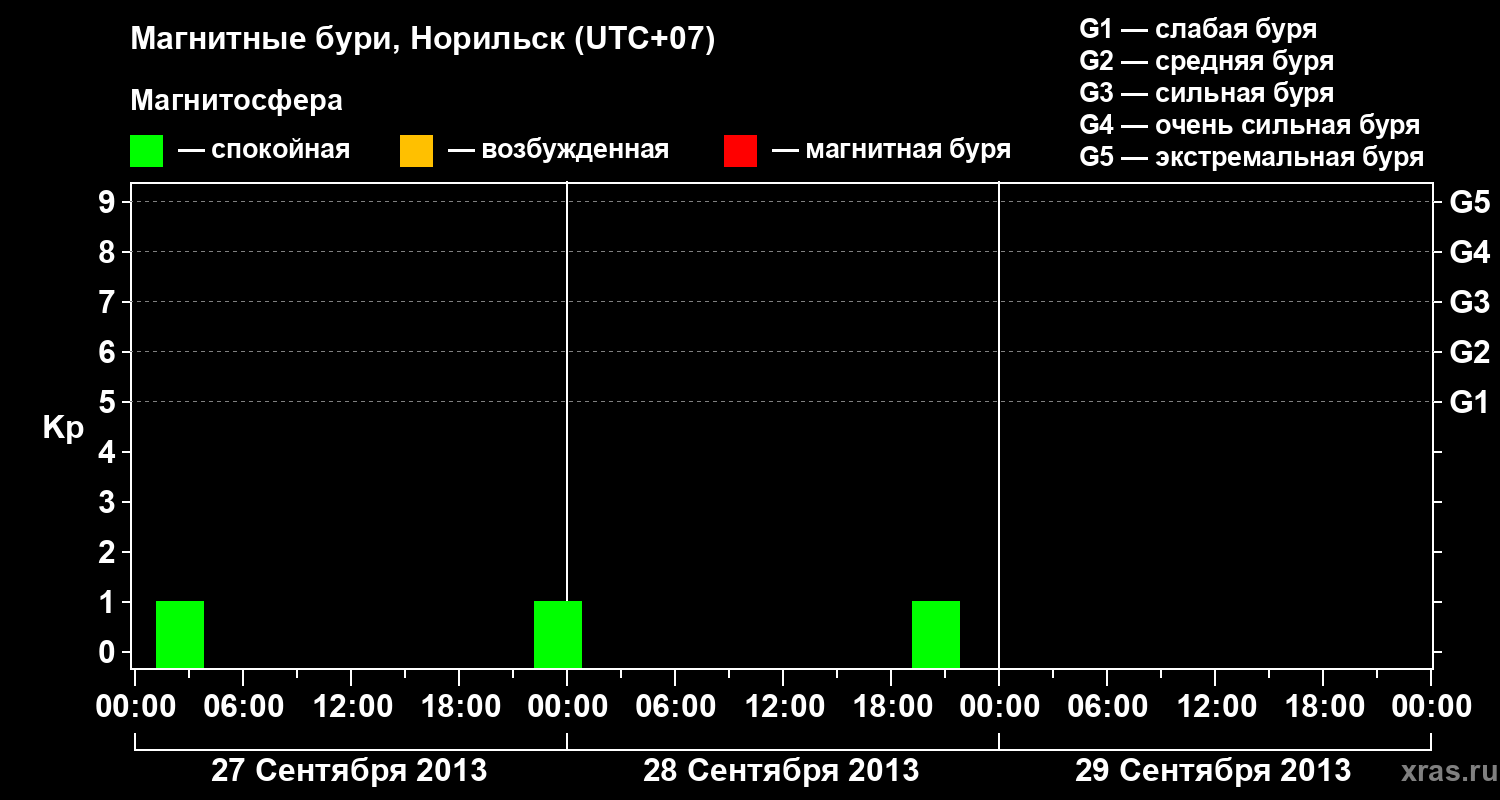Select the green Kp bar at 20:00 on 28 September
1500x800 pixels.
(936, 634)
